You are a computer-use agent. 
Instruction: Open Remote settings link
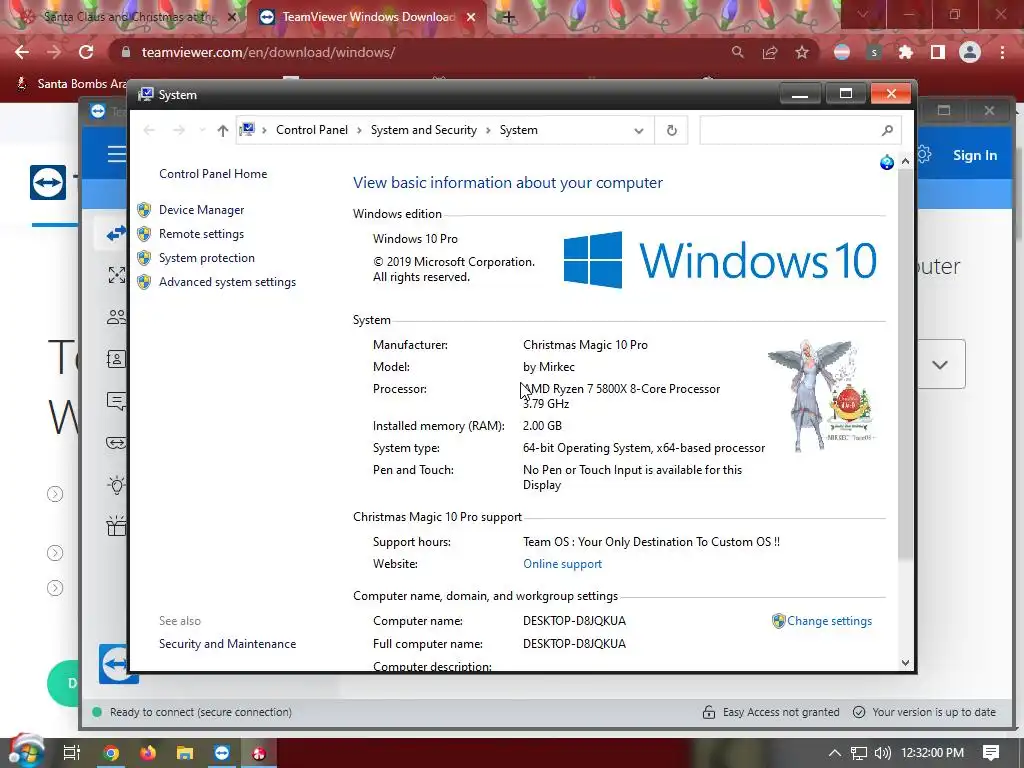pos(201,234)
